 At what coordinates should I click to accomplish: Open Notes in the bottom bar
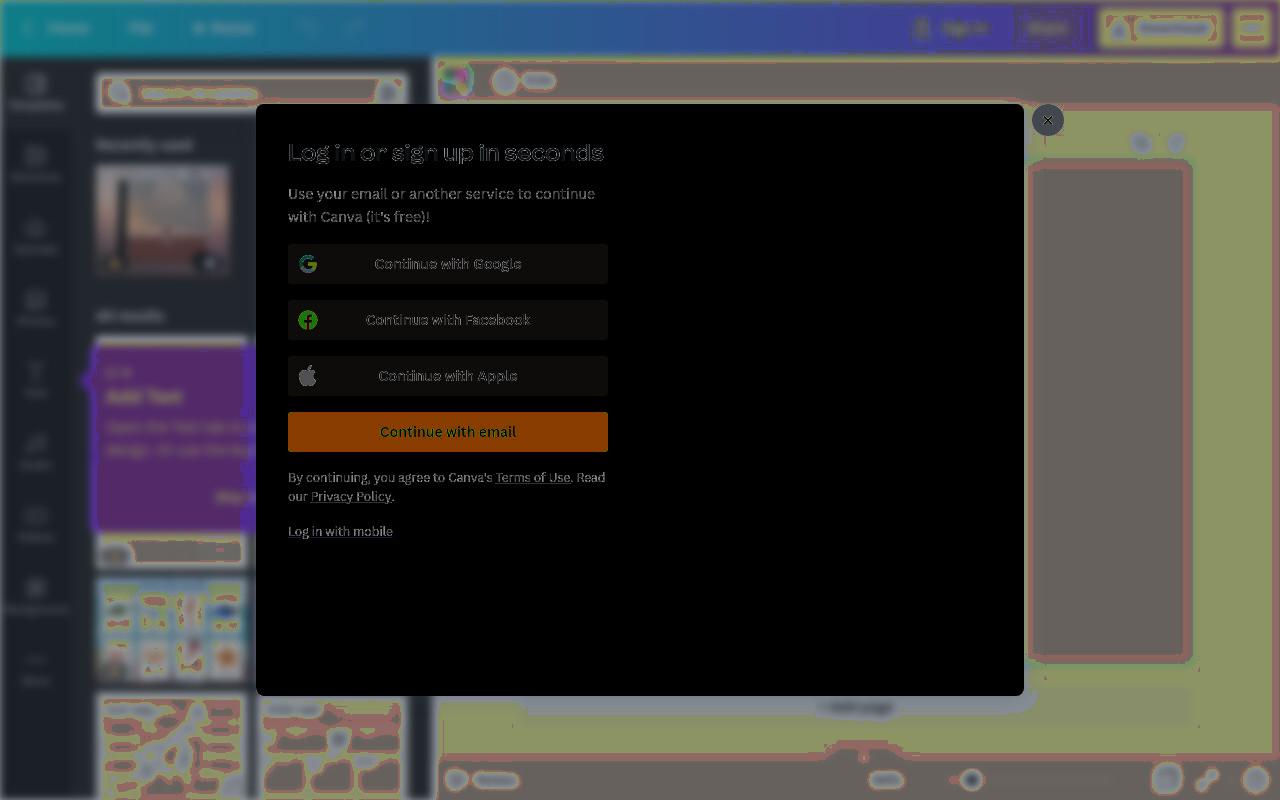[483, 779]
